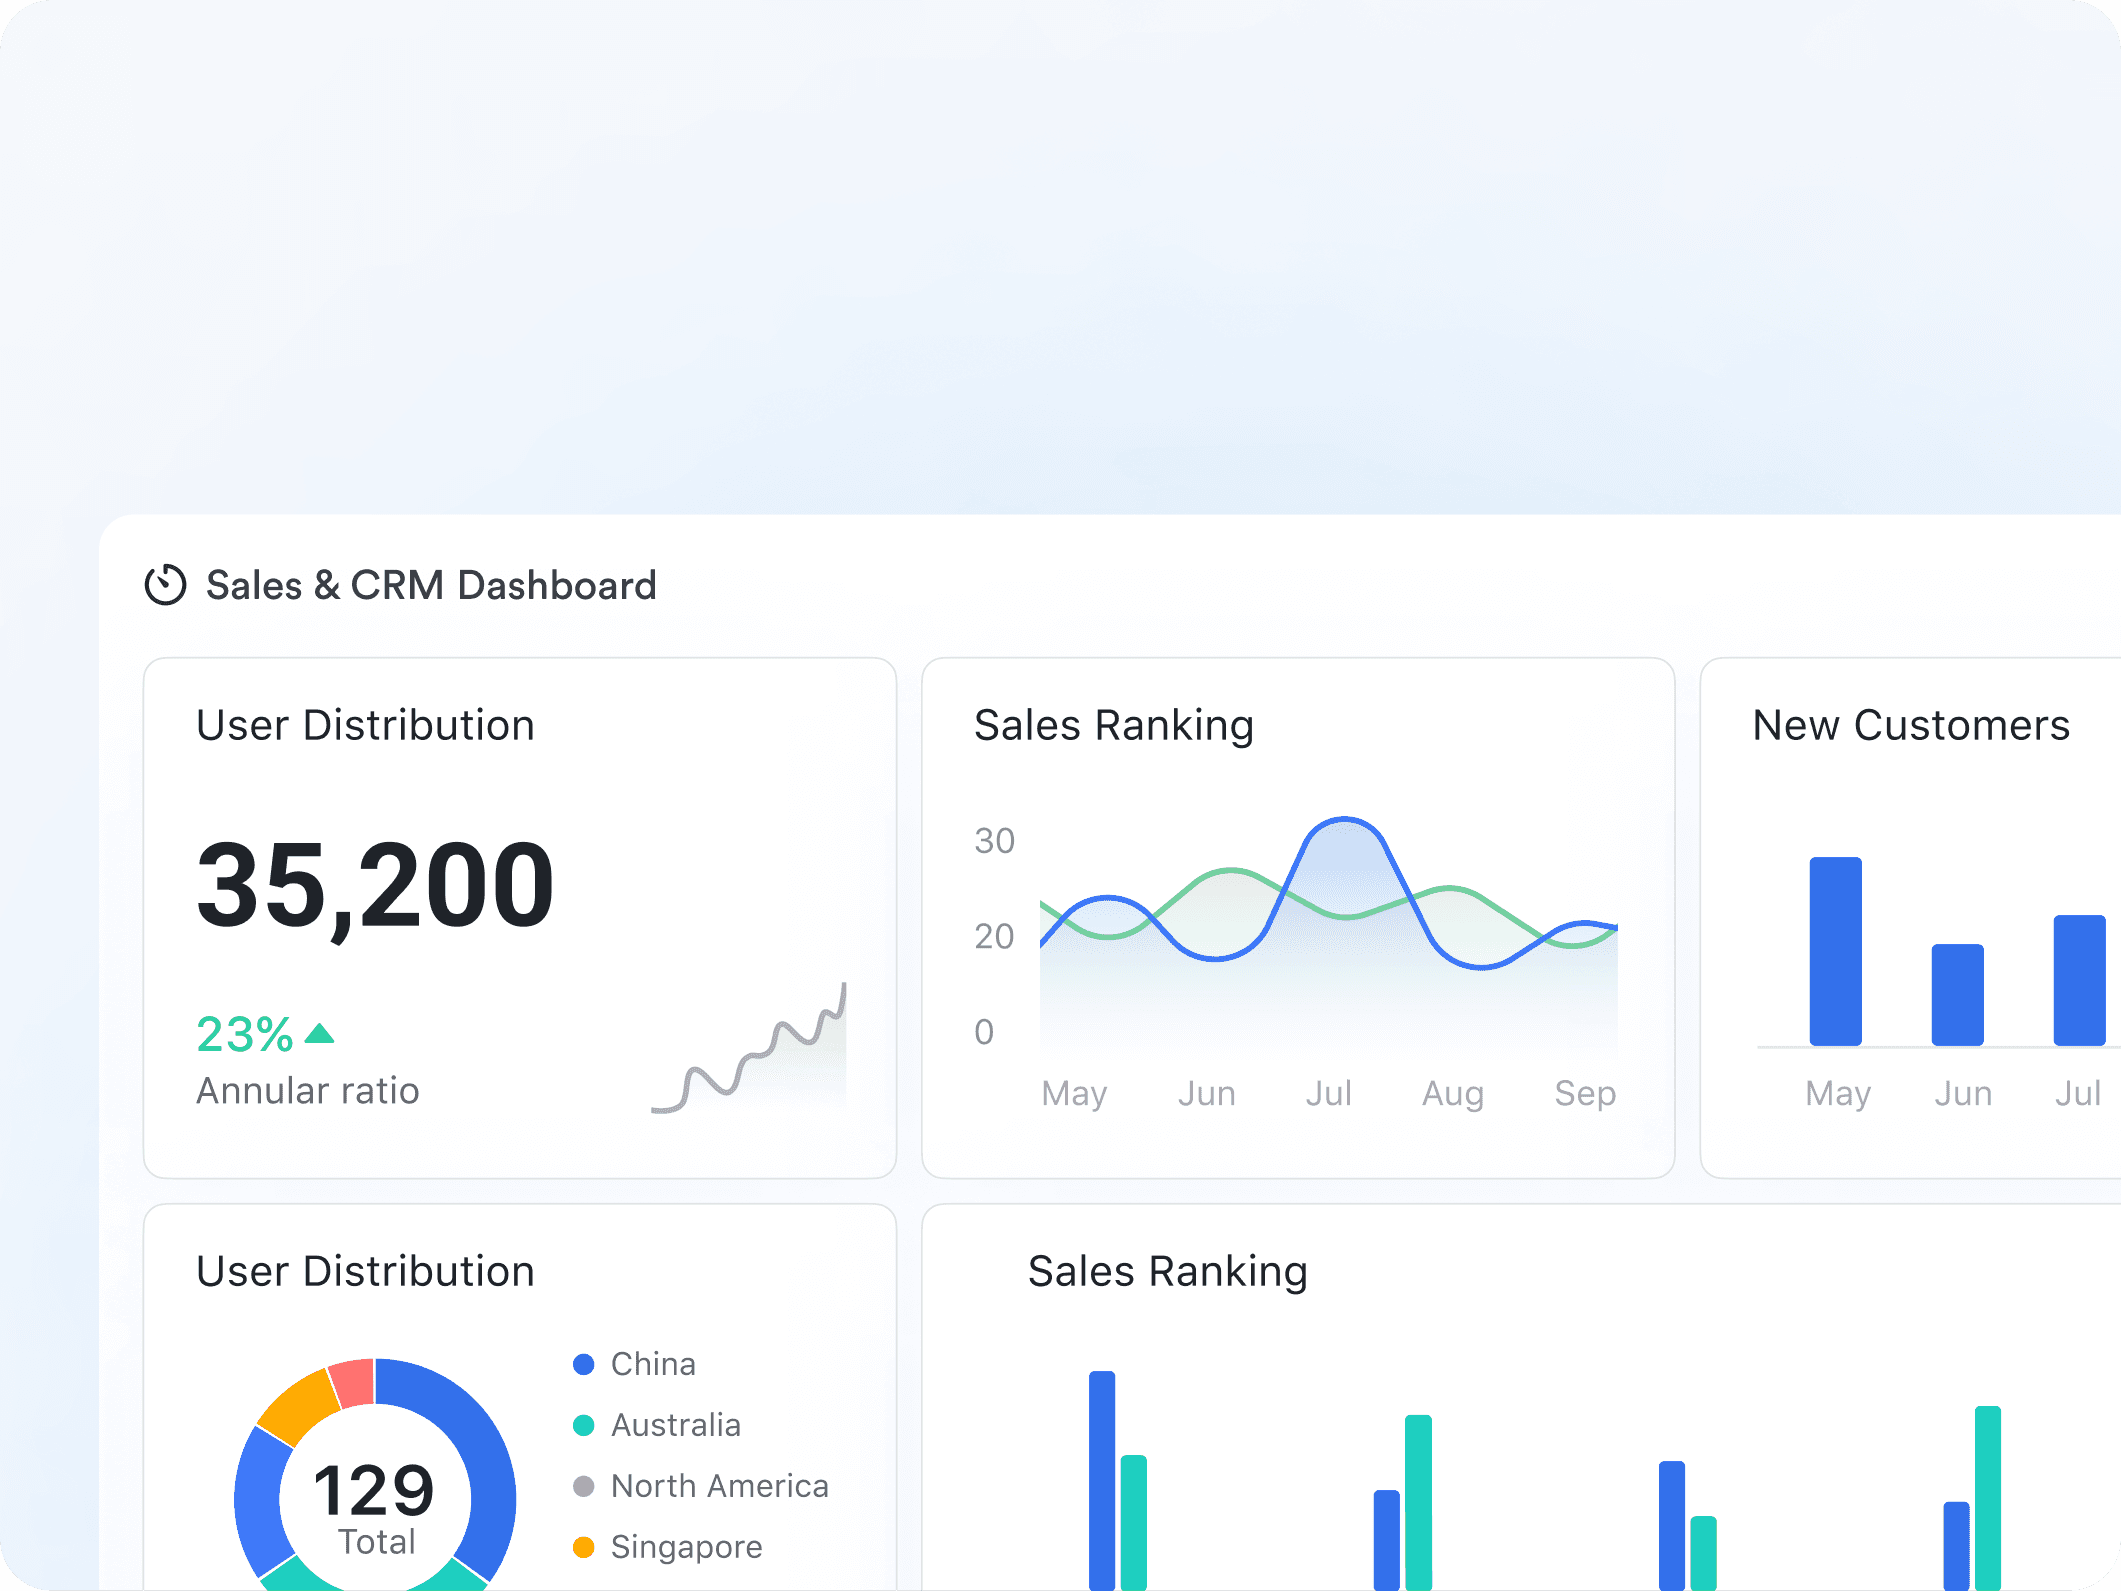Viewport: 2121px width, 1591px height.
Task: Click the 35,200 user count figure
Action: (375, 885)
